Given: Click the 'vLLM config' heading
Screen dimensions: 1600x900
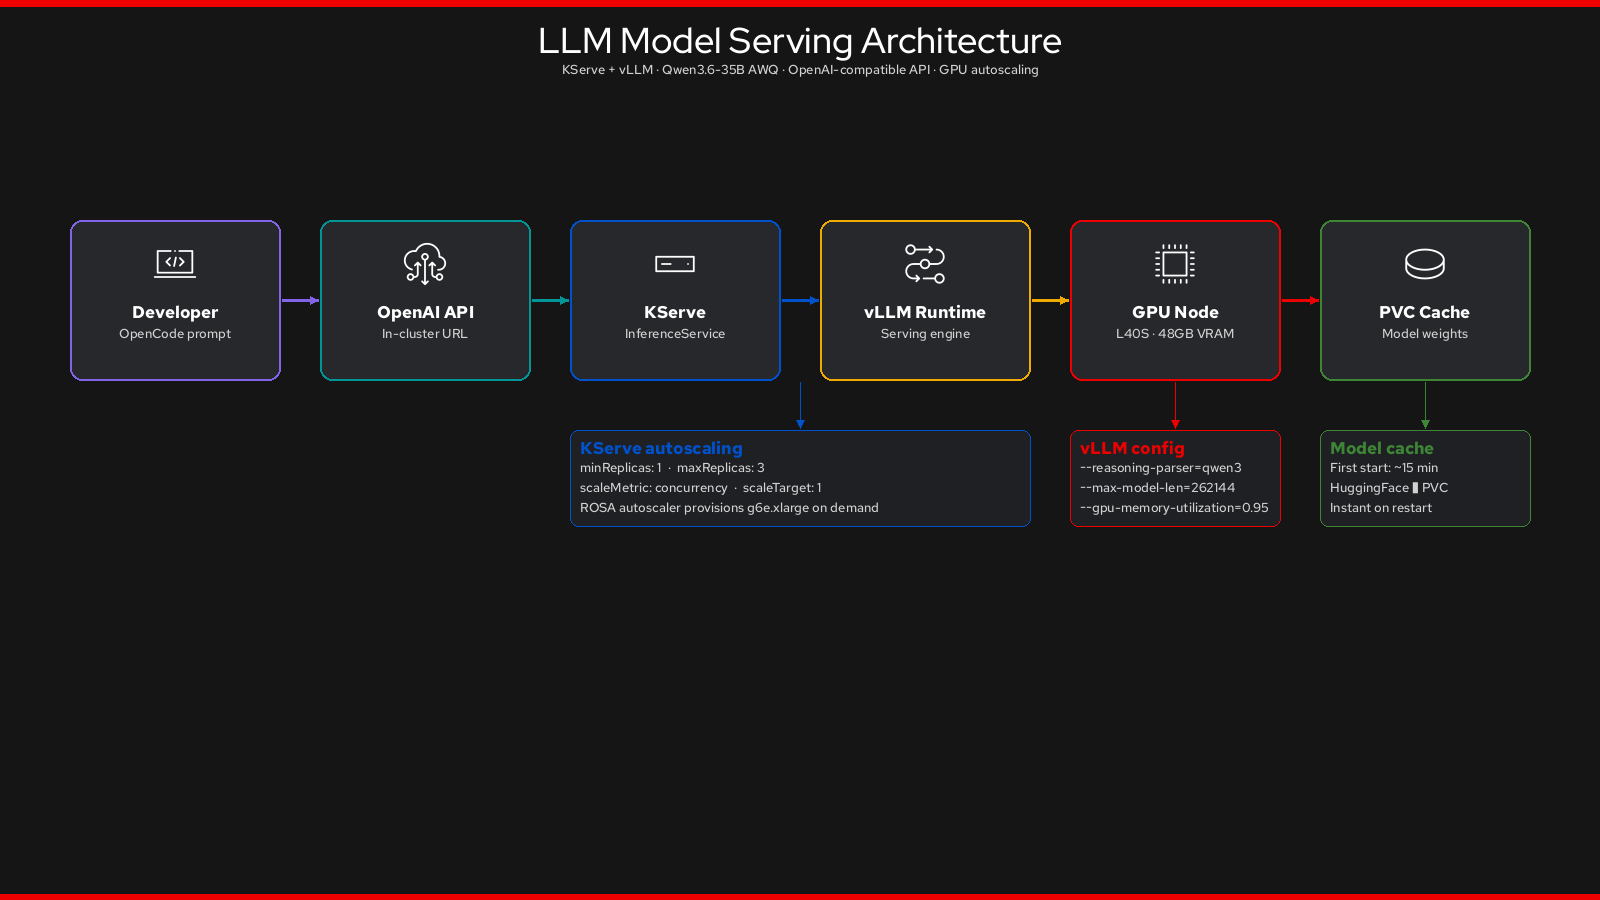Looking at the screenshot, I should [x=1132, y=448].
